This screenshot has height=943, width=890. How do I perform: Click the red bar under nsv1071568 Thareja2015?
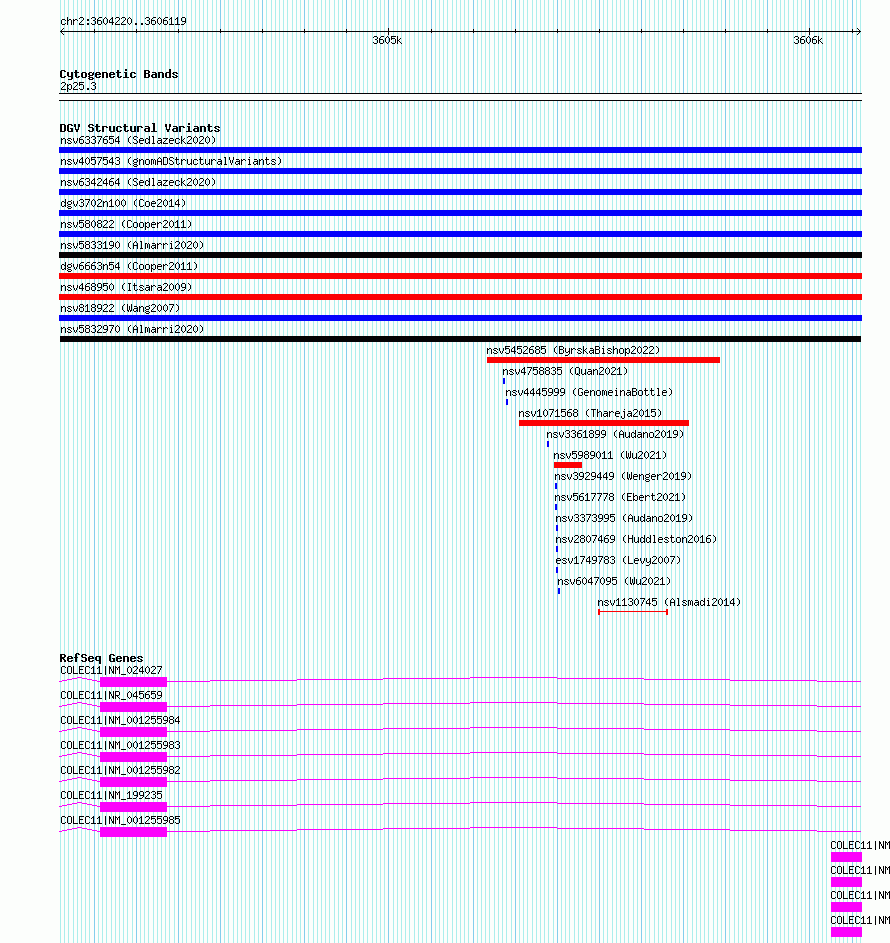tap(604, 423)
